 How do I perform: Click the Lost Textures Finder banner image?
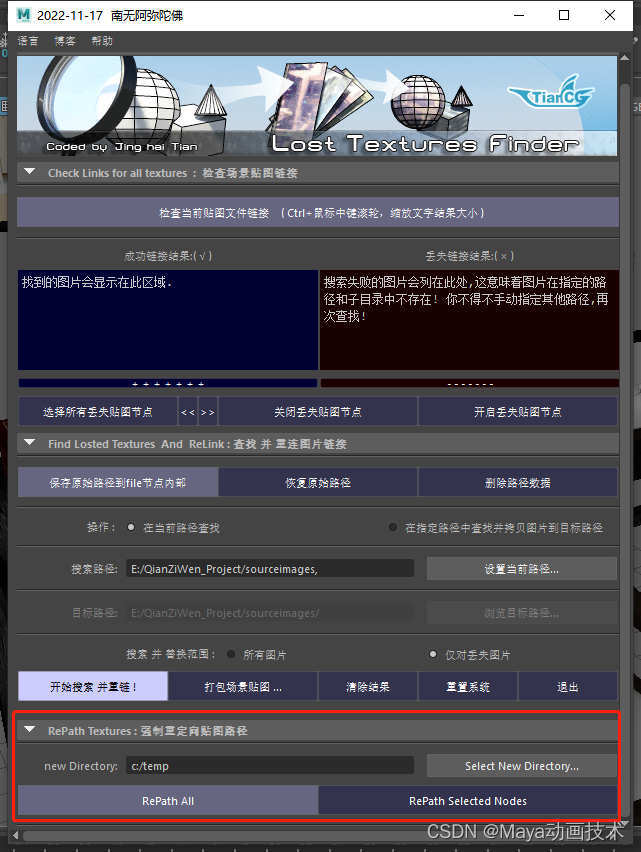pyautogui.click(x=317, y=105)
